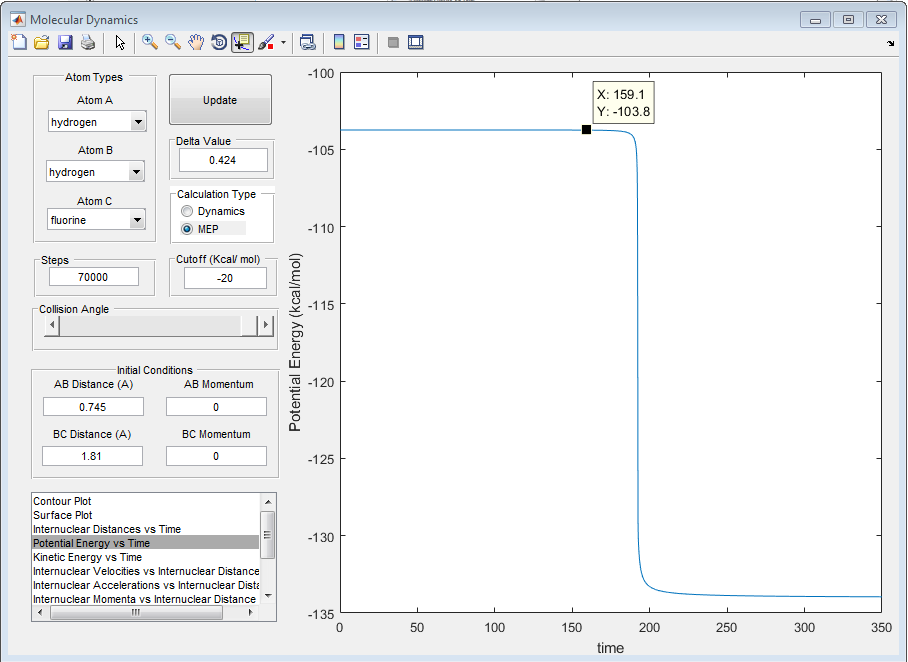Click the Steps input field
The image size is (908, 662).
click(92, 277)
